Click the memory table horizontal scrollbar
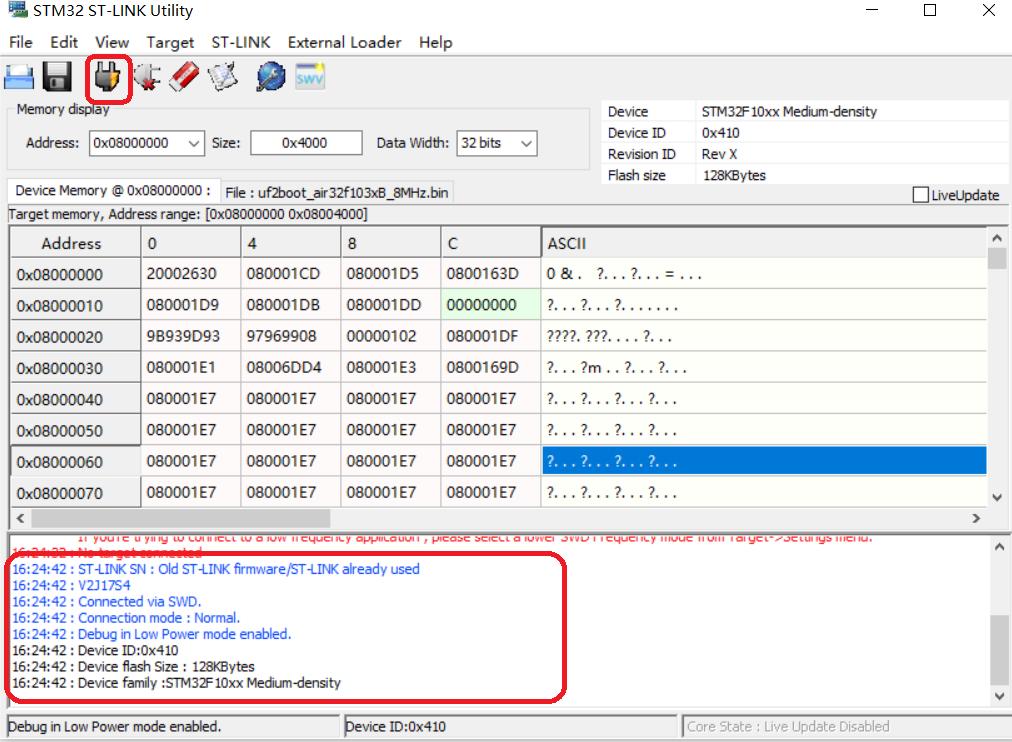Viewport: 1012px width, 742px height. click(180, 518)
